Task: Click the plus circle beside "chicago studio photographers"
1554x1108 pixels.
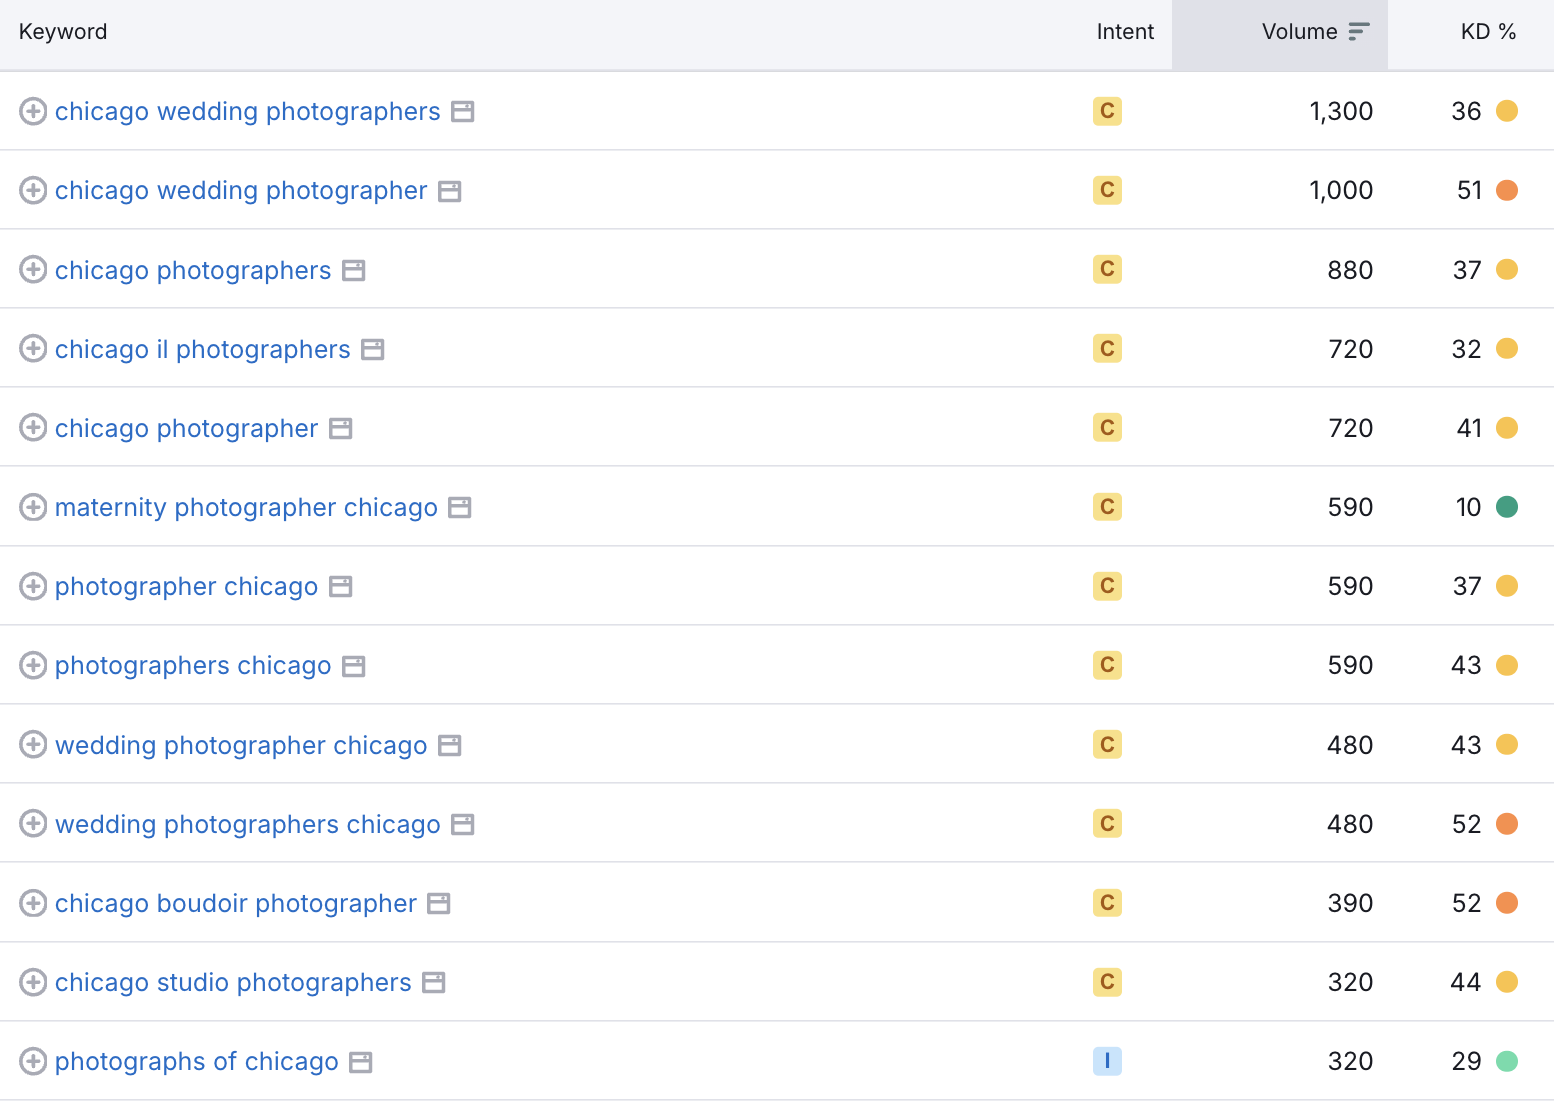Action: tap(33, 982)
